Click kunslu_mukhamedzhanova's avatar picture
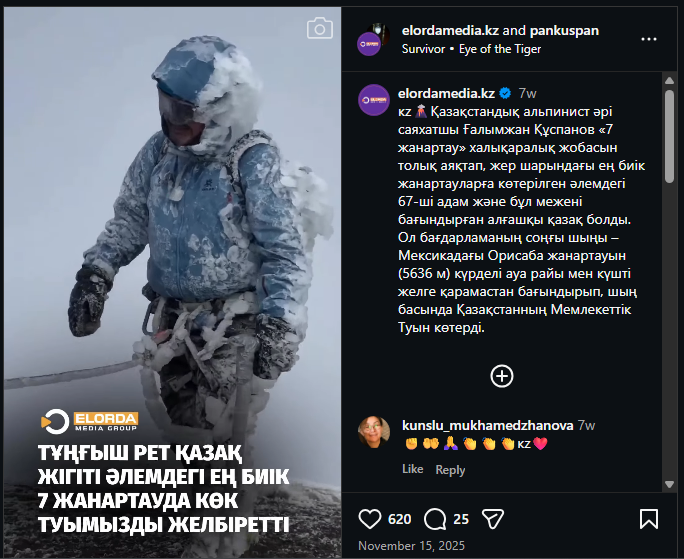The height and width of the screenshot is (559, 684). pyautogui.click(x=374, y=432)
